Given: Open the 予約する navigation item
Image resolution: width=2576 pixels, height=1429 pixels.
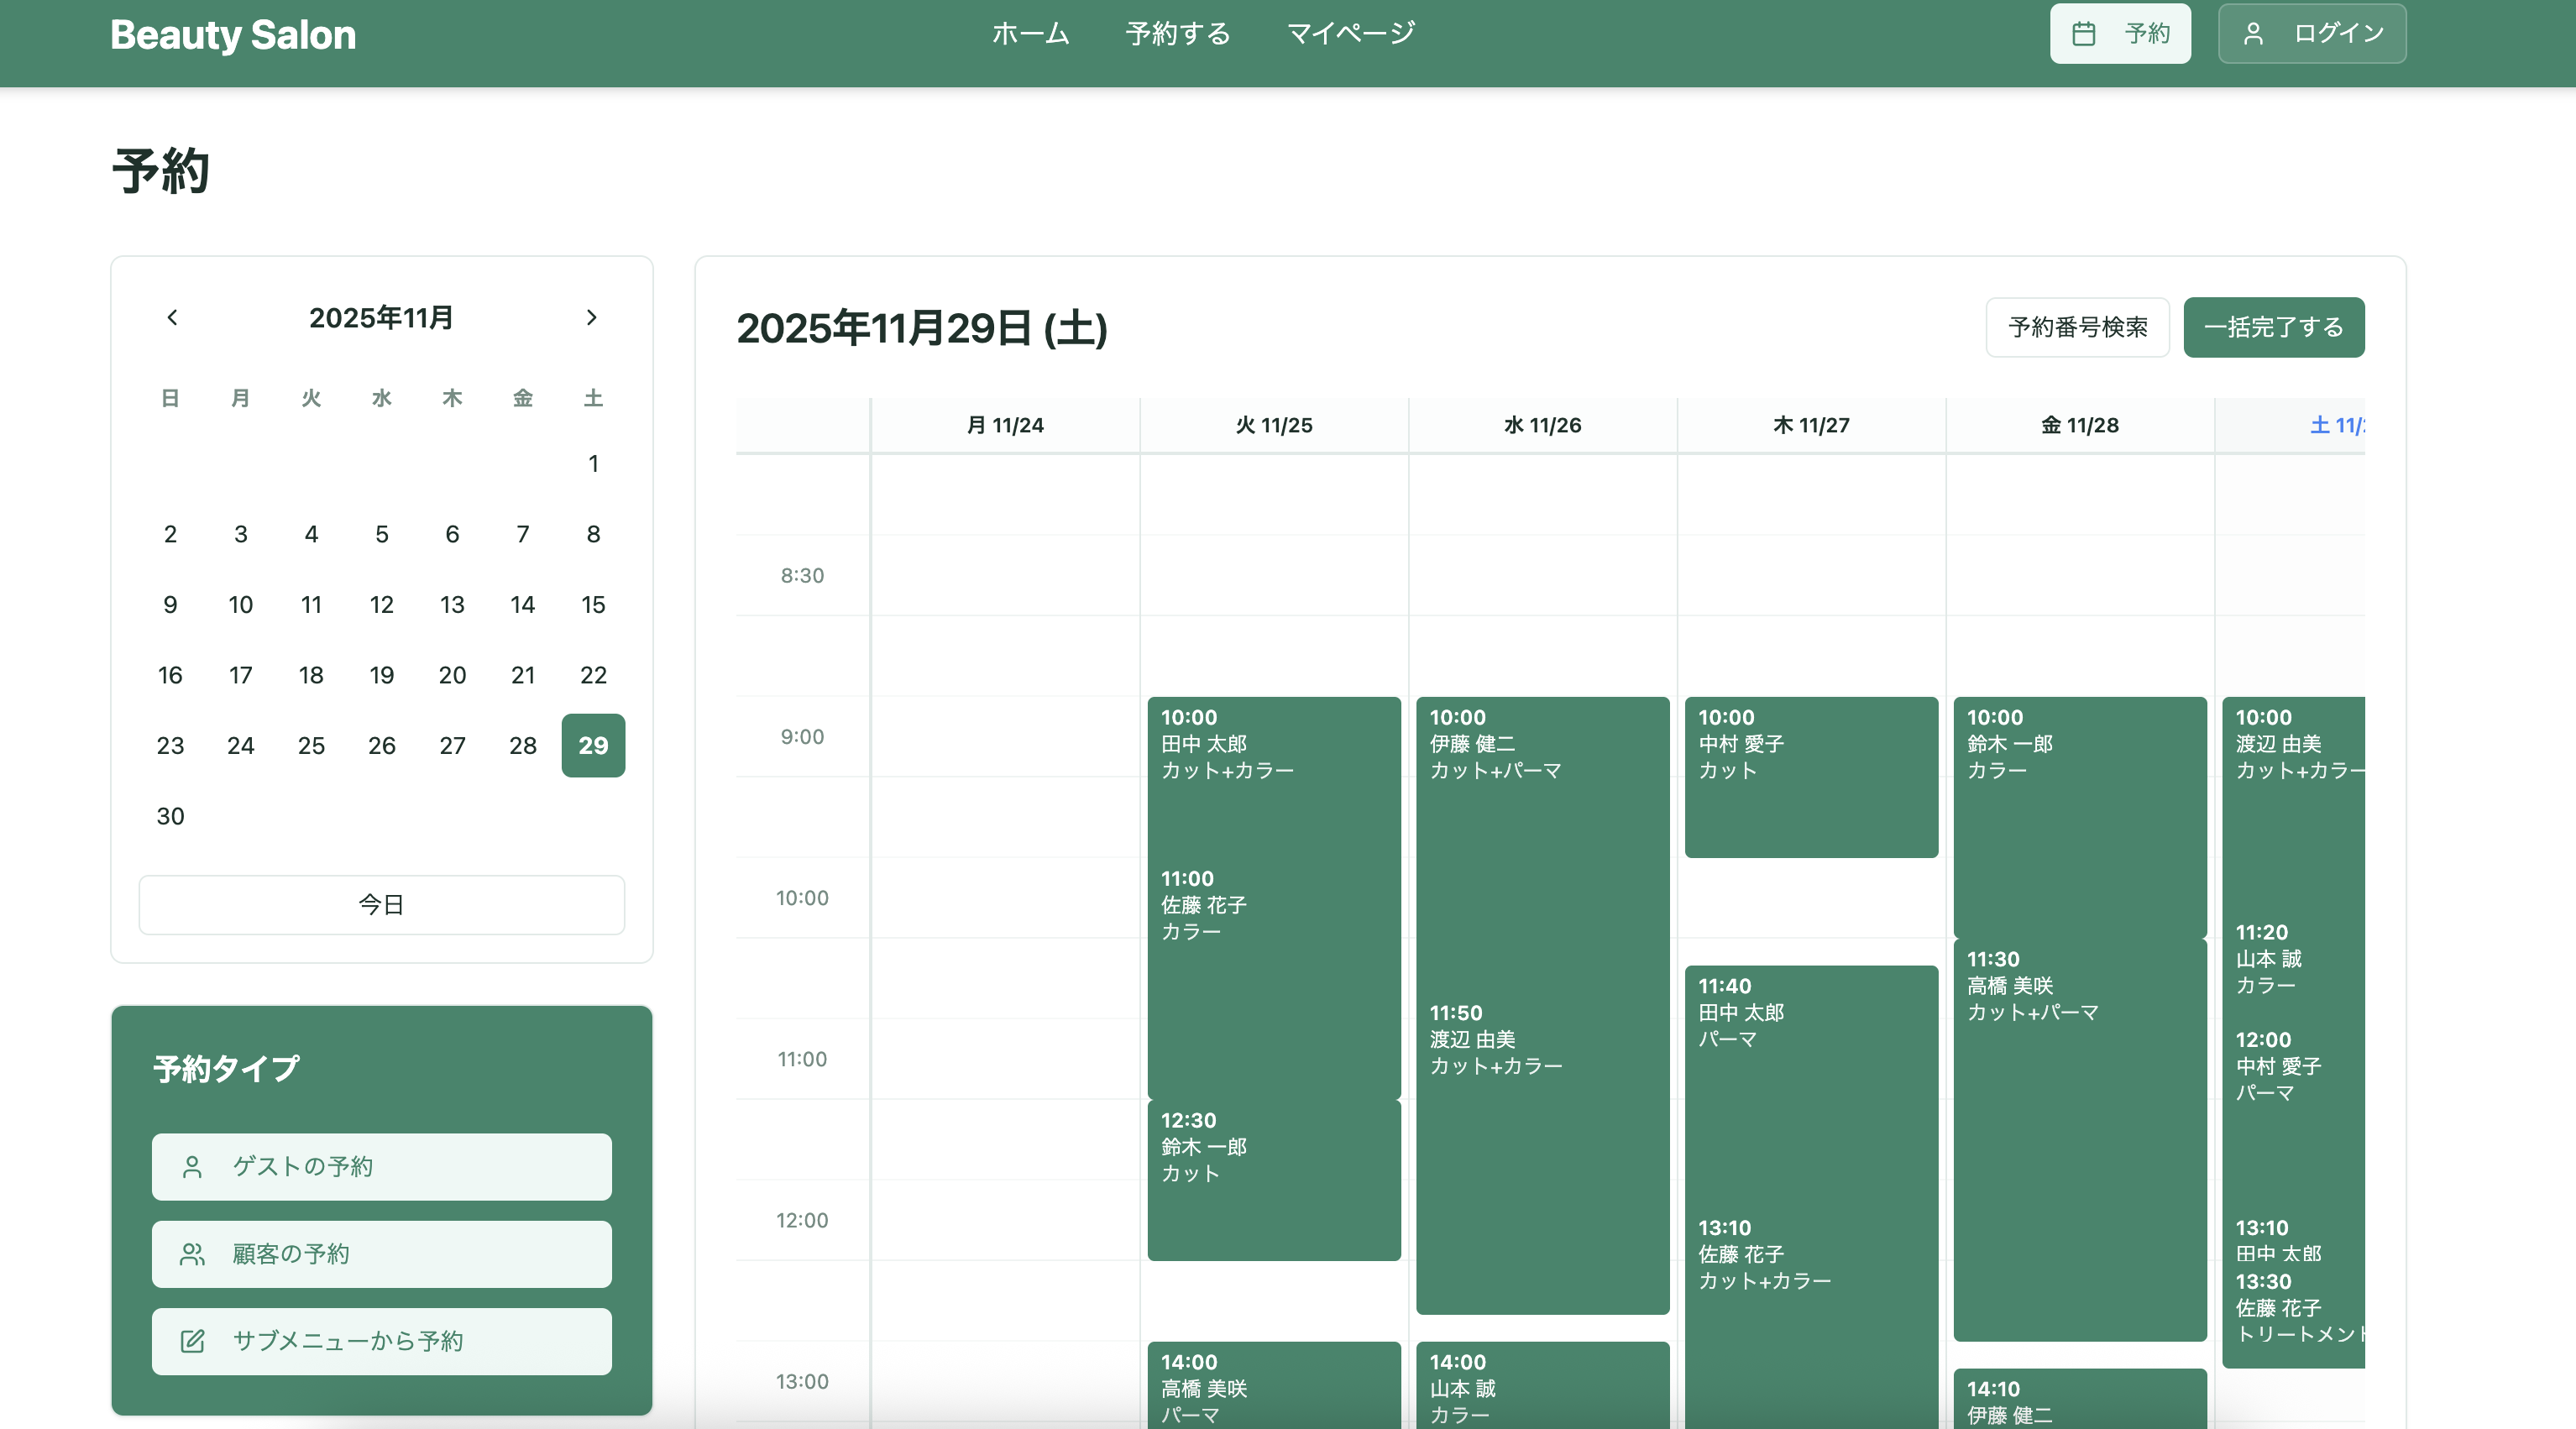Looking at the screenshot, I should click(1177, 34).
